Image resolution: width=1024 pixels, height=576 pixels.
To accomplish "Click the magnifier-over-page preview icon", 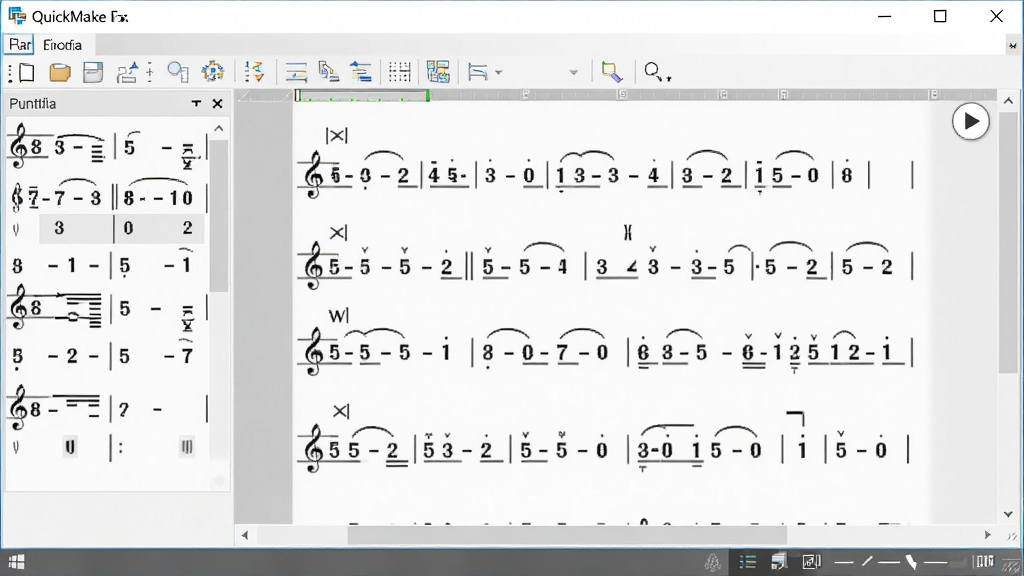I will pyautogui.click(x=178, y=72).
